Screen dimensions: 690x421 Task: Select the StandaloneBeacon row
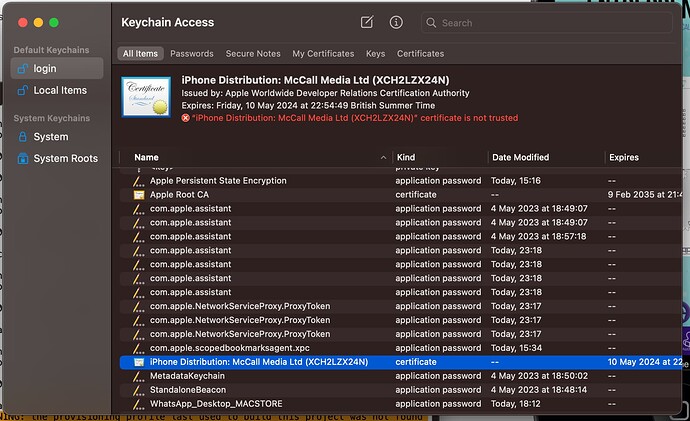(x=400, y=390)
